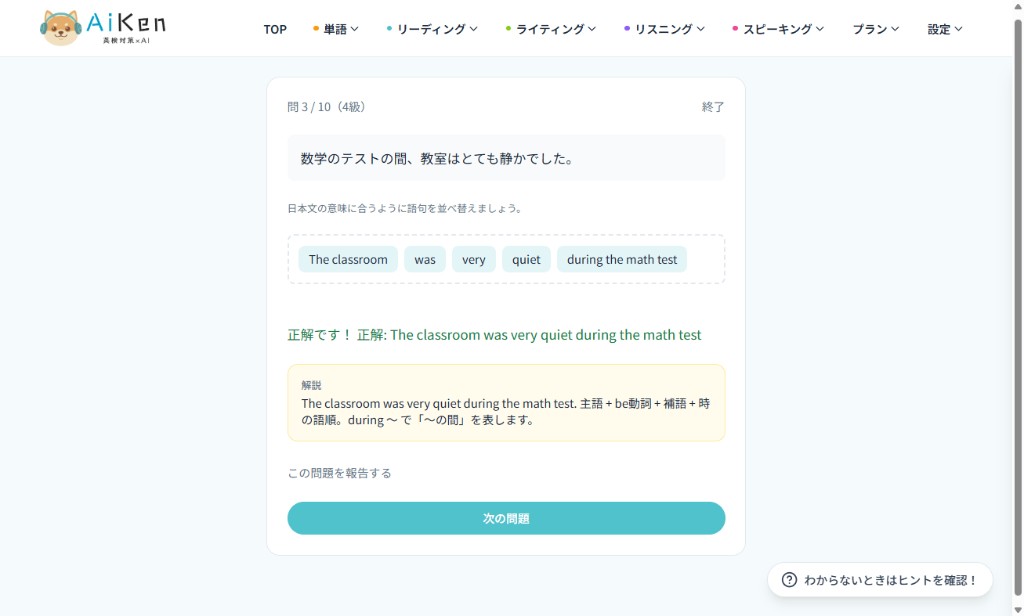The height and width of the screenshot is (616, 1024).
Task: Click the 解説 explanation heading
Action: (312, 385)
